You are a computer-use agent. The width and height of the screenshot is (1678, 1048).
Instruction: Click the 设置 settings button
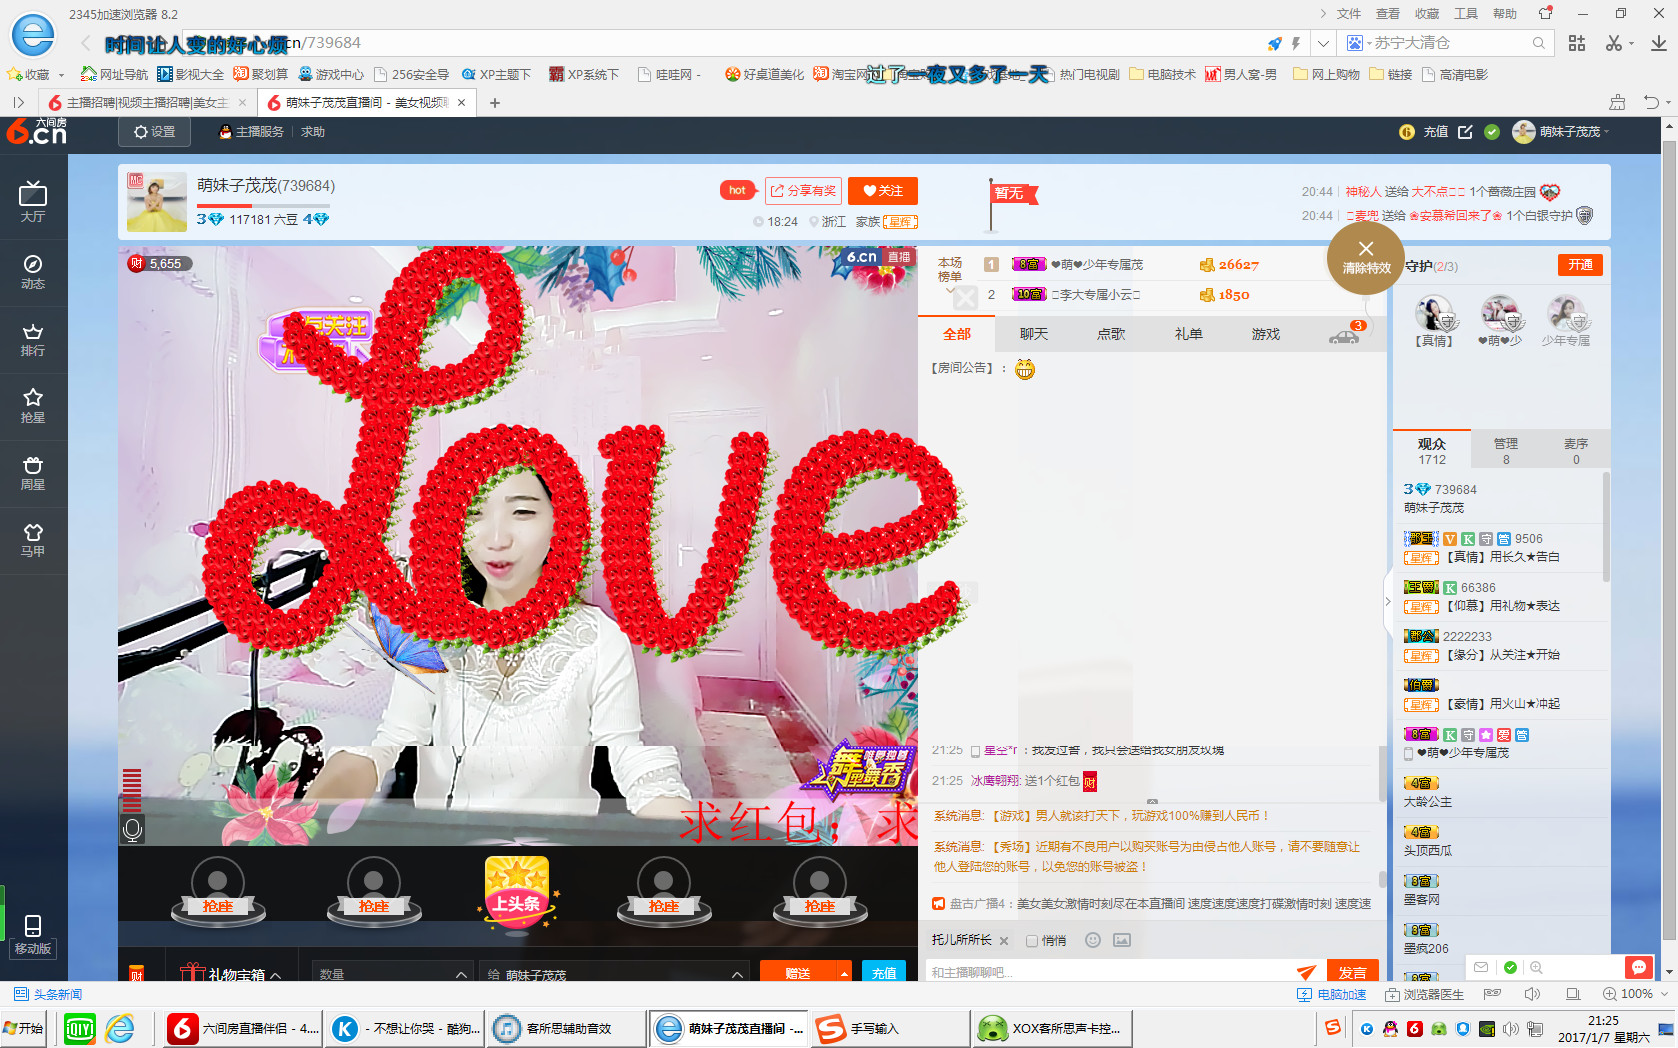point(154,132)
